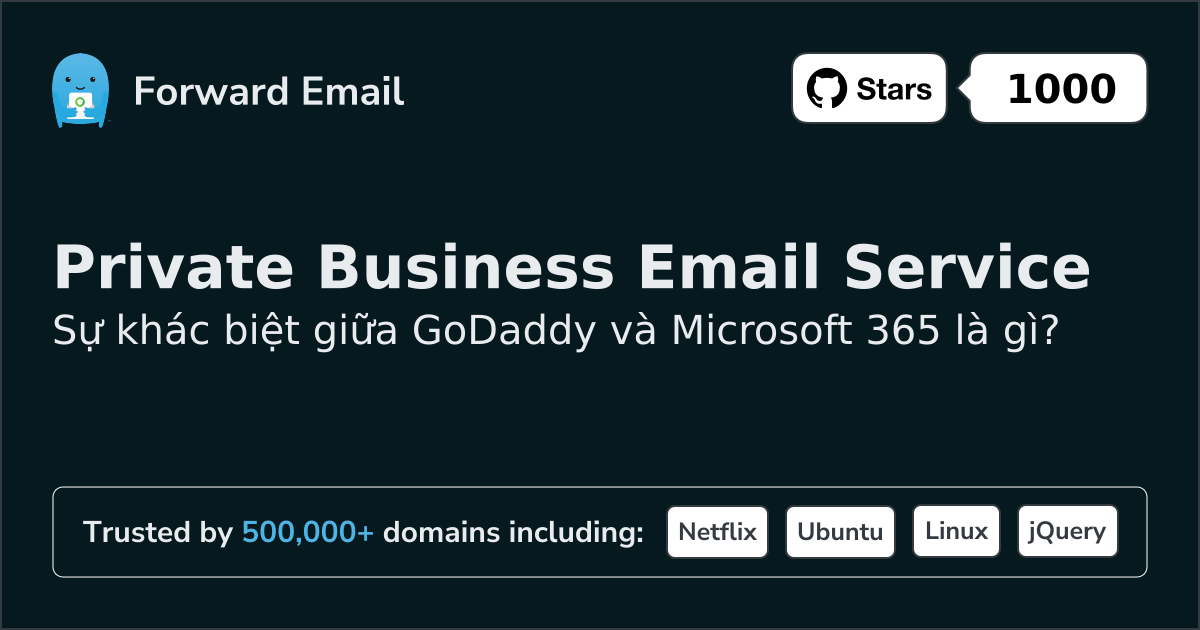
Task: Click the question mark ending the subtitle
Action: tap(1049, 331)
